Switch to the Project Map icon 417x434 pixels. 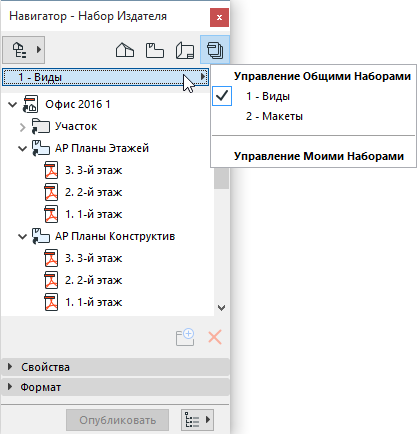point(125,50)
